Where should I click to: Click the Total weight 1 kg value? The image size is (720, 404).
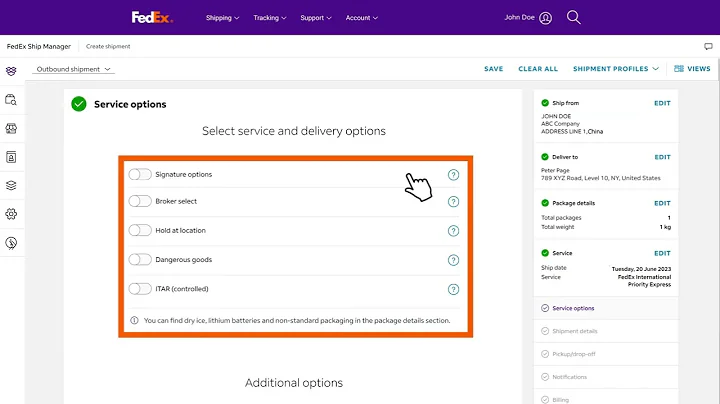coord(665,227)
